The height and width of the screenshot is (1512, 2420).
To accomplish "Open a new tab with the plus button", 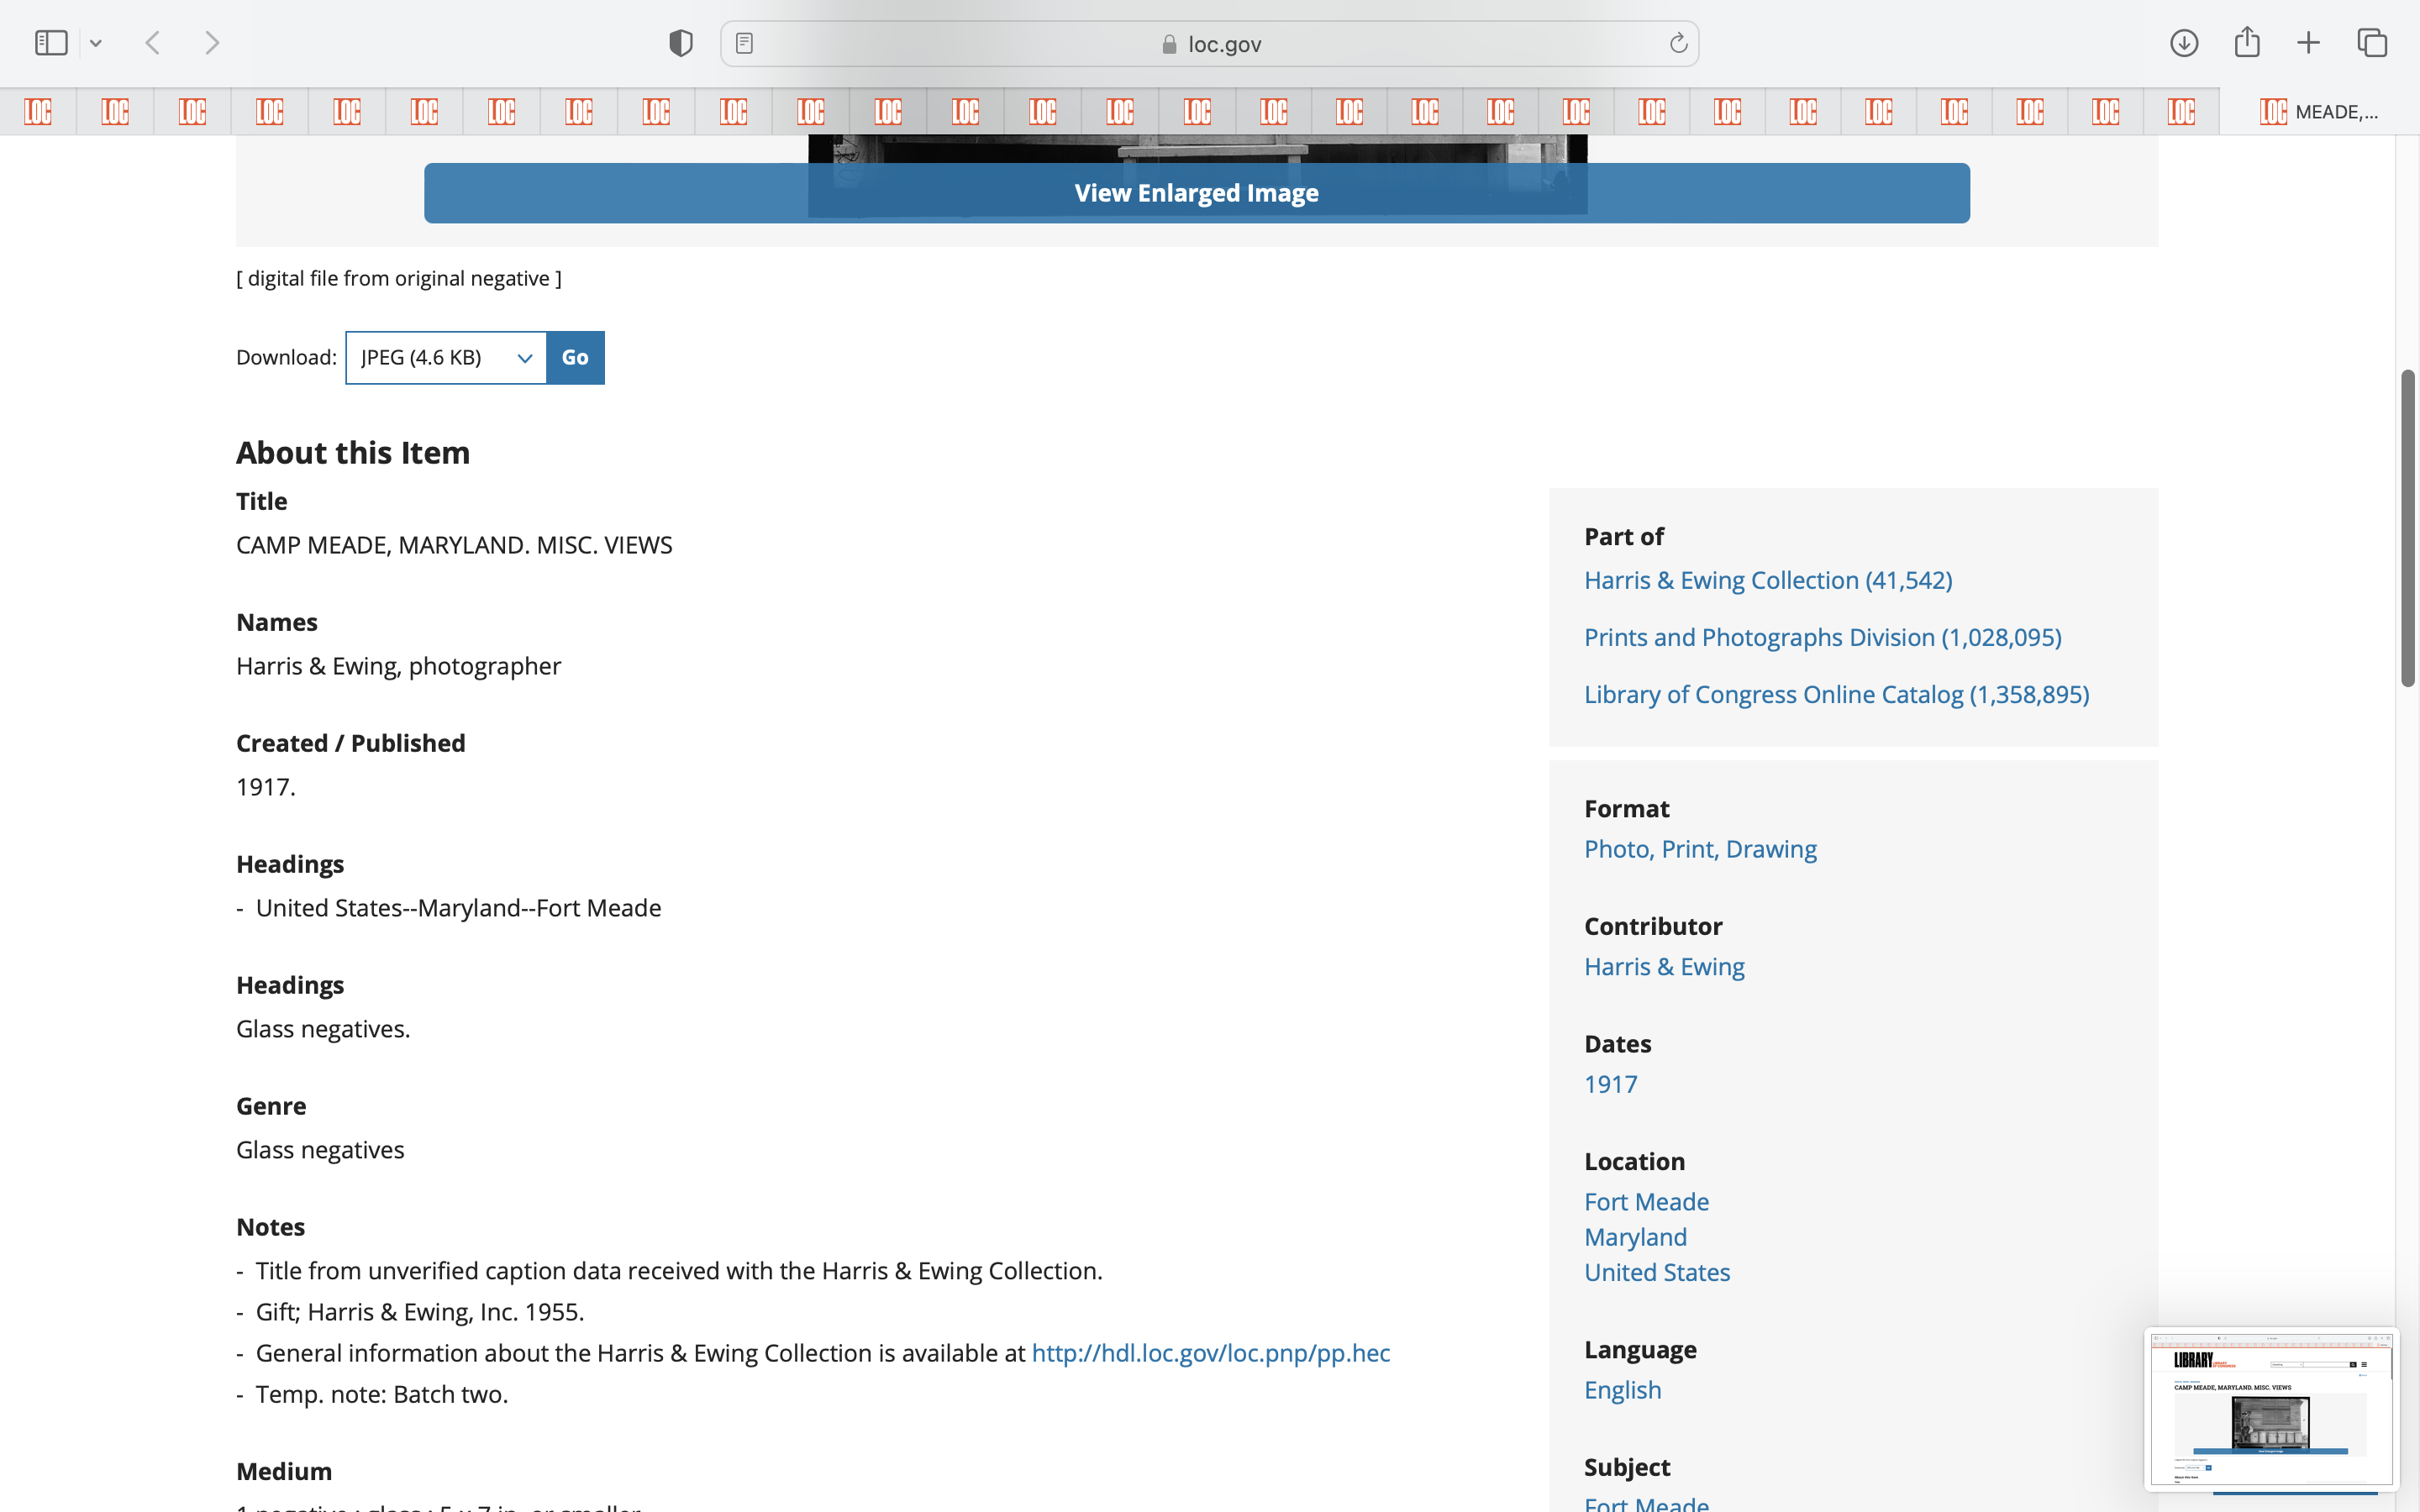I will tap(2308, 43).
